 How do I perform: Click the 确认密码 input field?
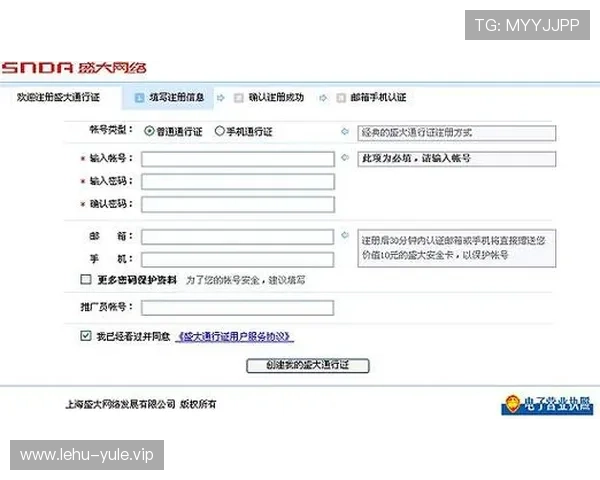[238, 204]
